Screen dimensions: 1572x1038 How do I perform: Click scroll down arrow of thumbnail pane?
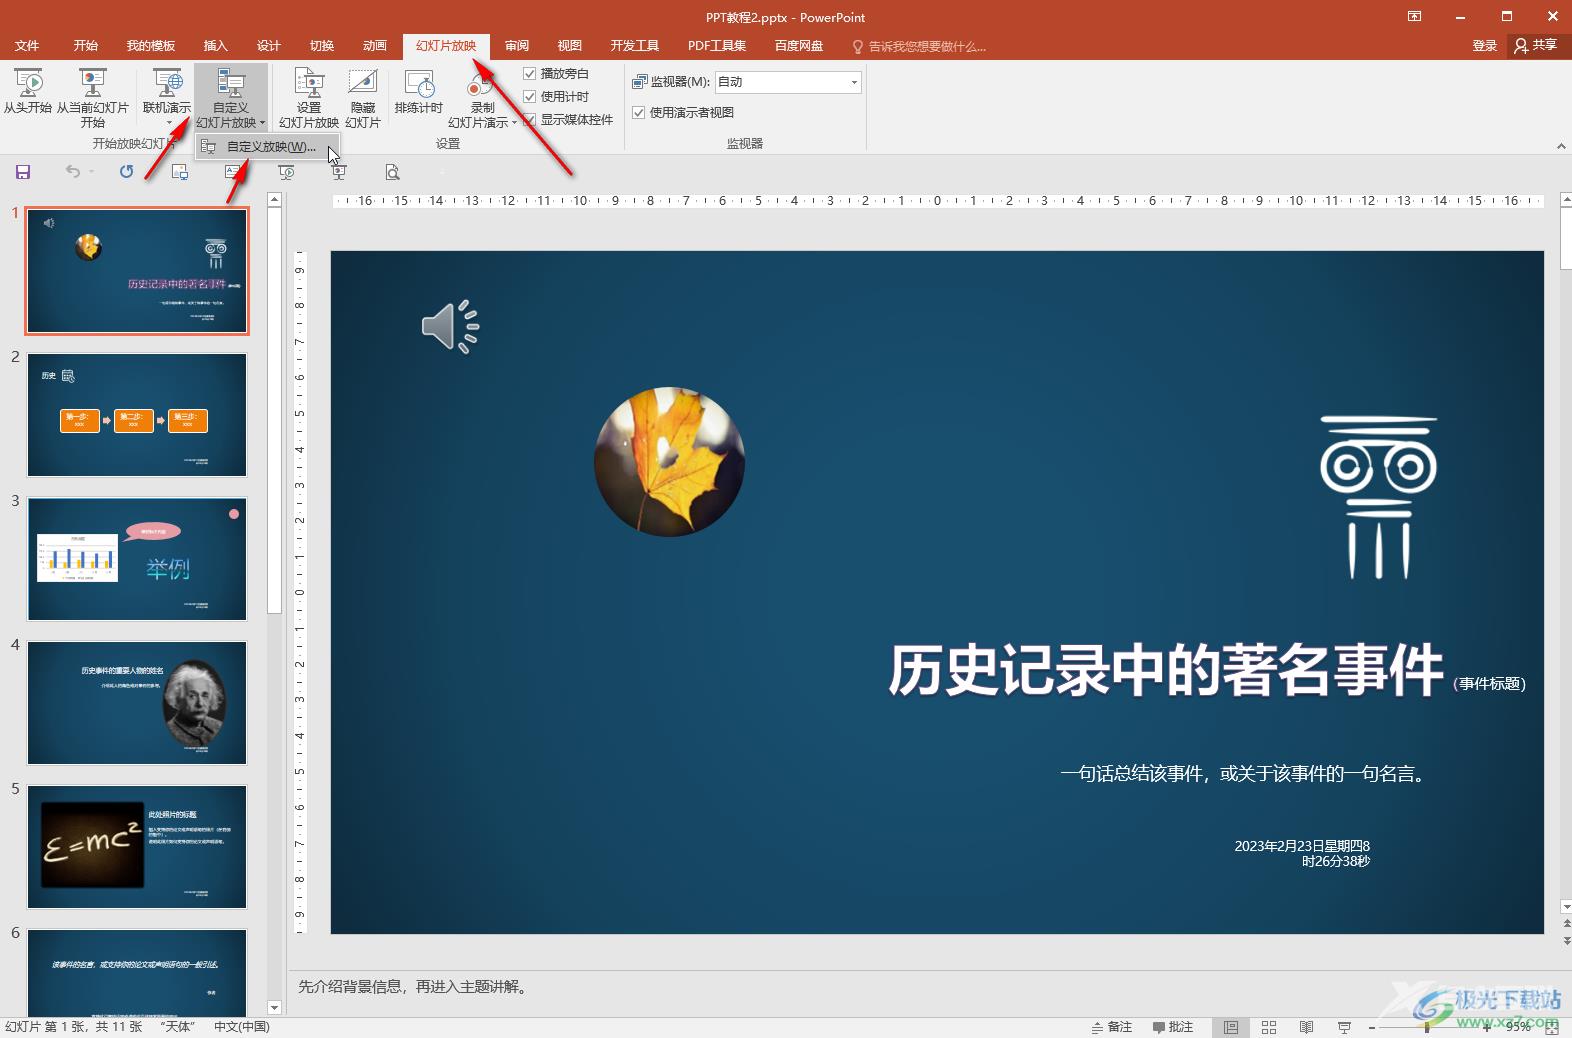(x=274, y=1007)
